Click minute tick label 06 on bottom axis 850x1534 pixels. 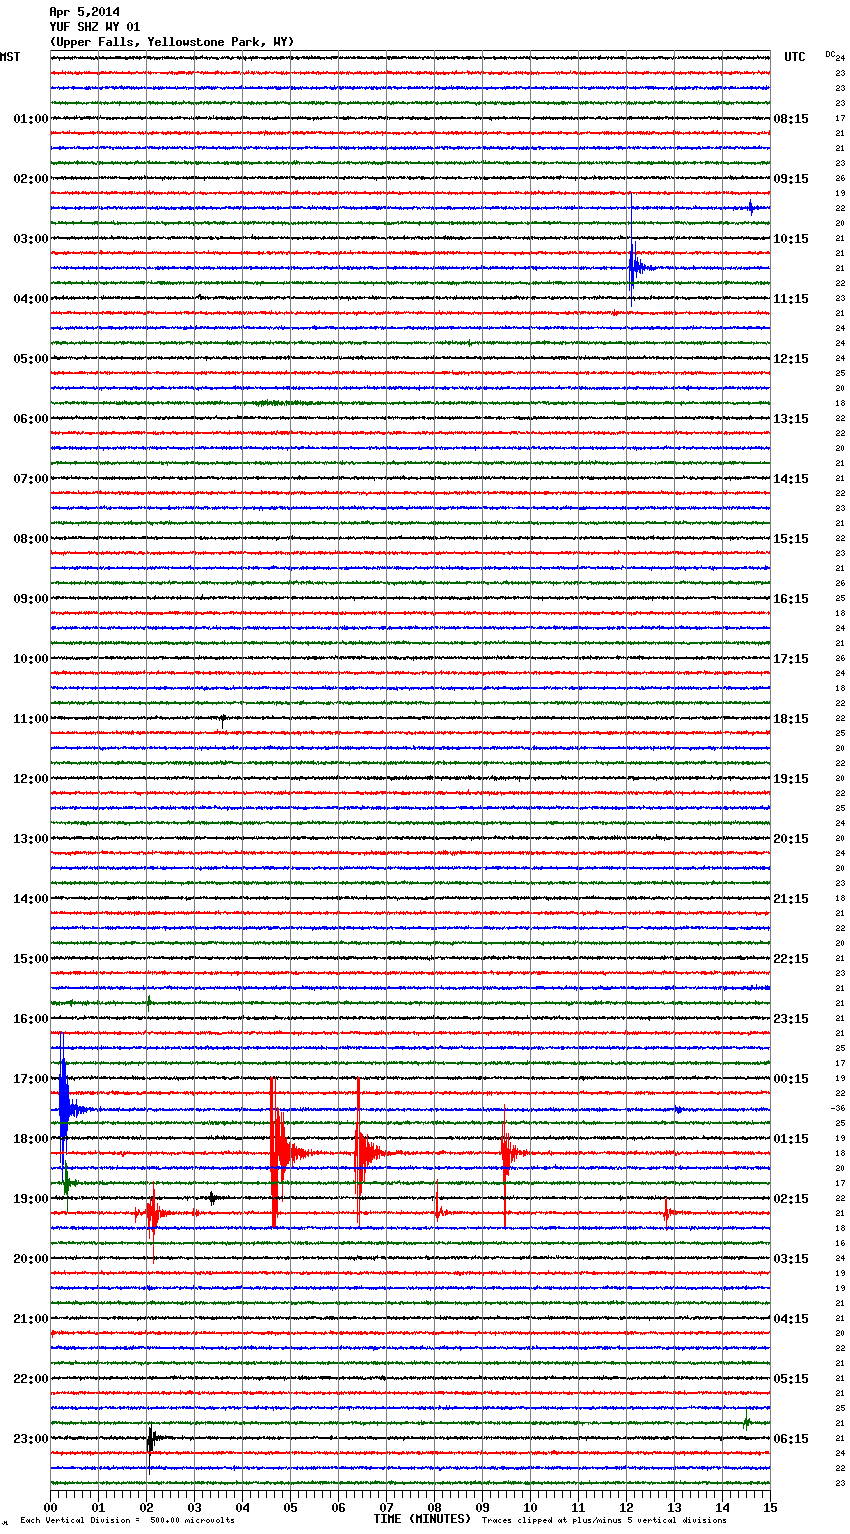[339, 1507]
